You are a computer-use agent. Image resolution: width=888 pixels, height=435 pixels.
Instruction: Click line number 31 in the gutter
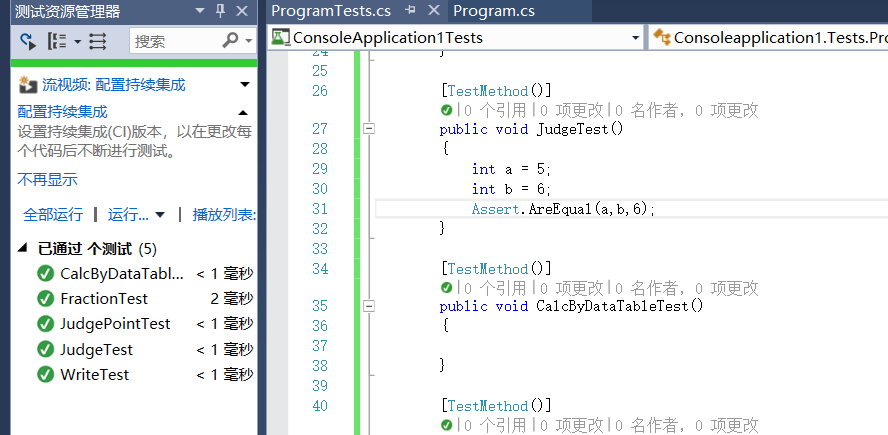click(x=320, y=209)
